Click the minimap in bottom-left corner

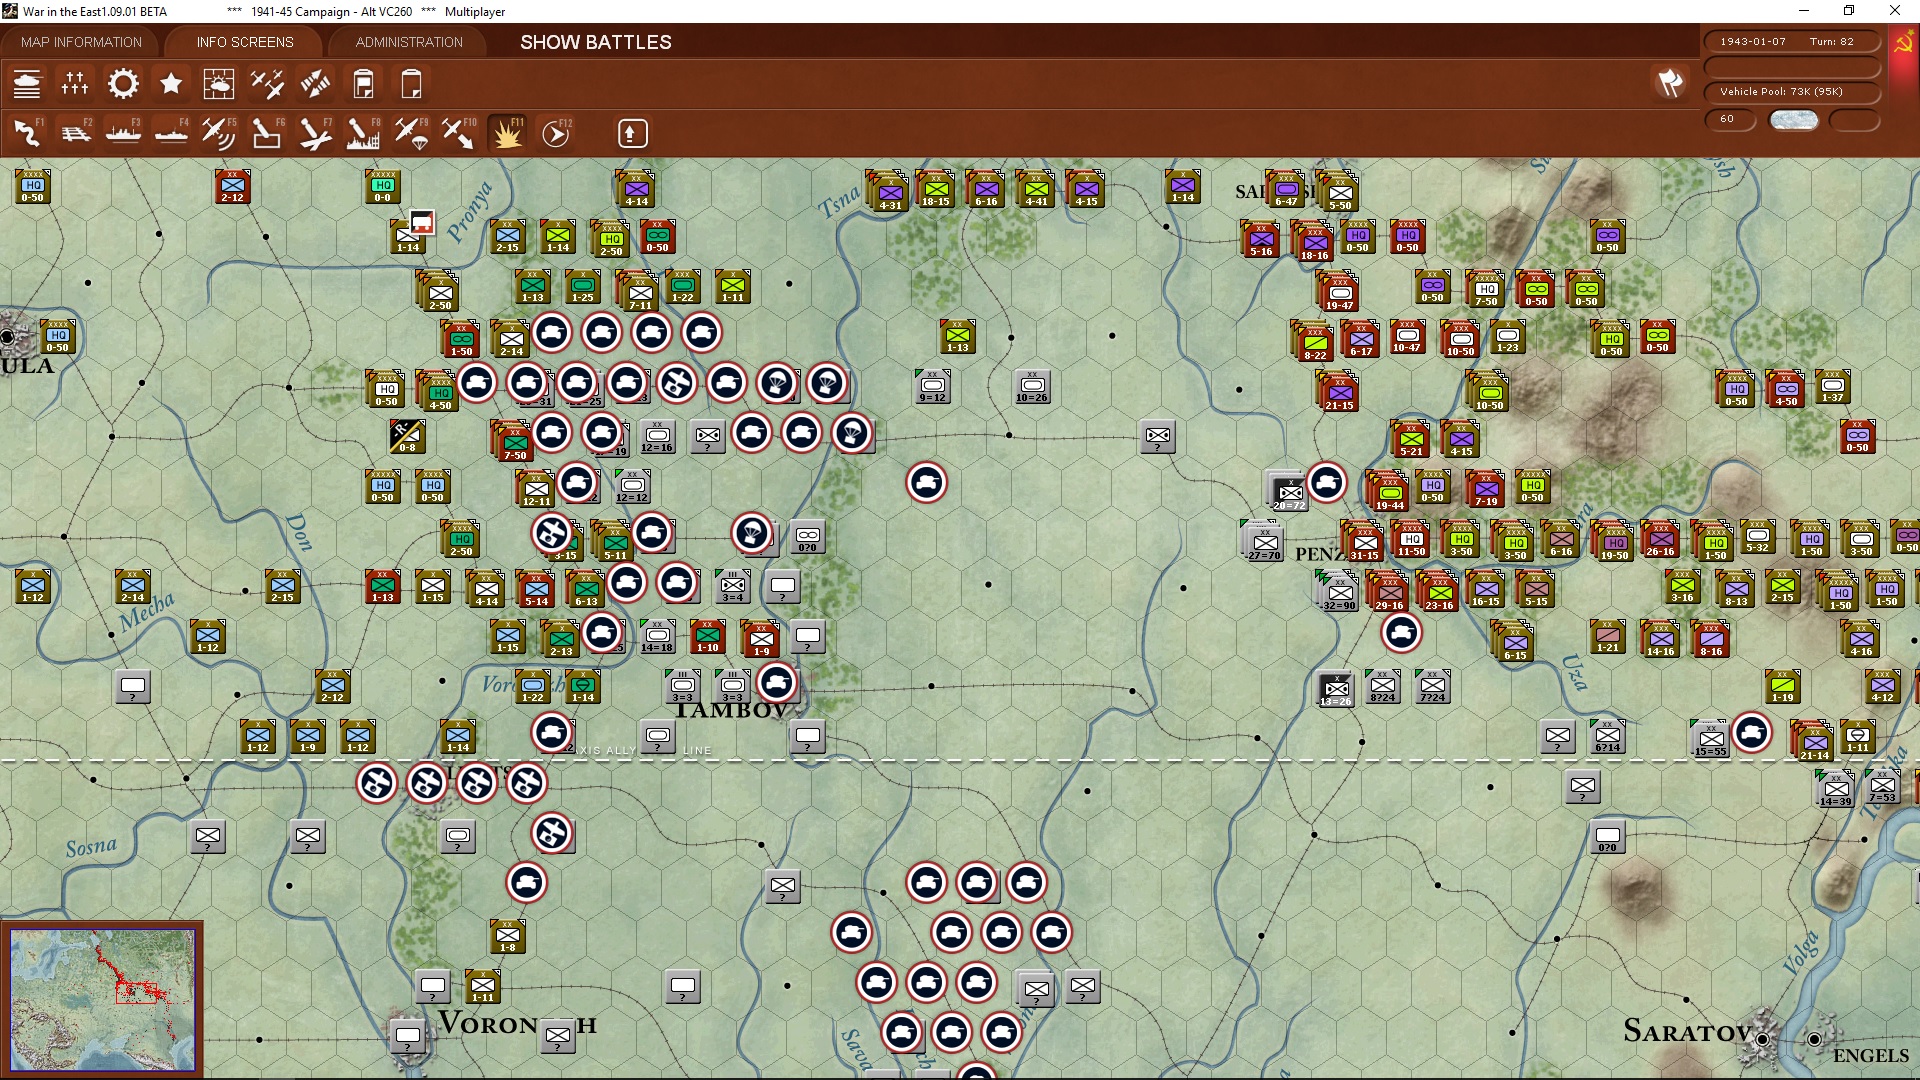pyautogui.click(x=102, y=998)
